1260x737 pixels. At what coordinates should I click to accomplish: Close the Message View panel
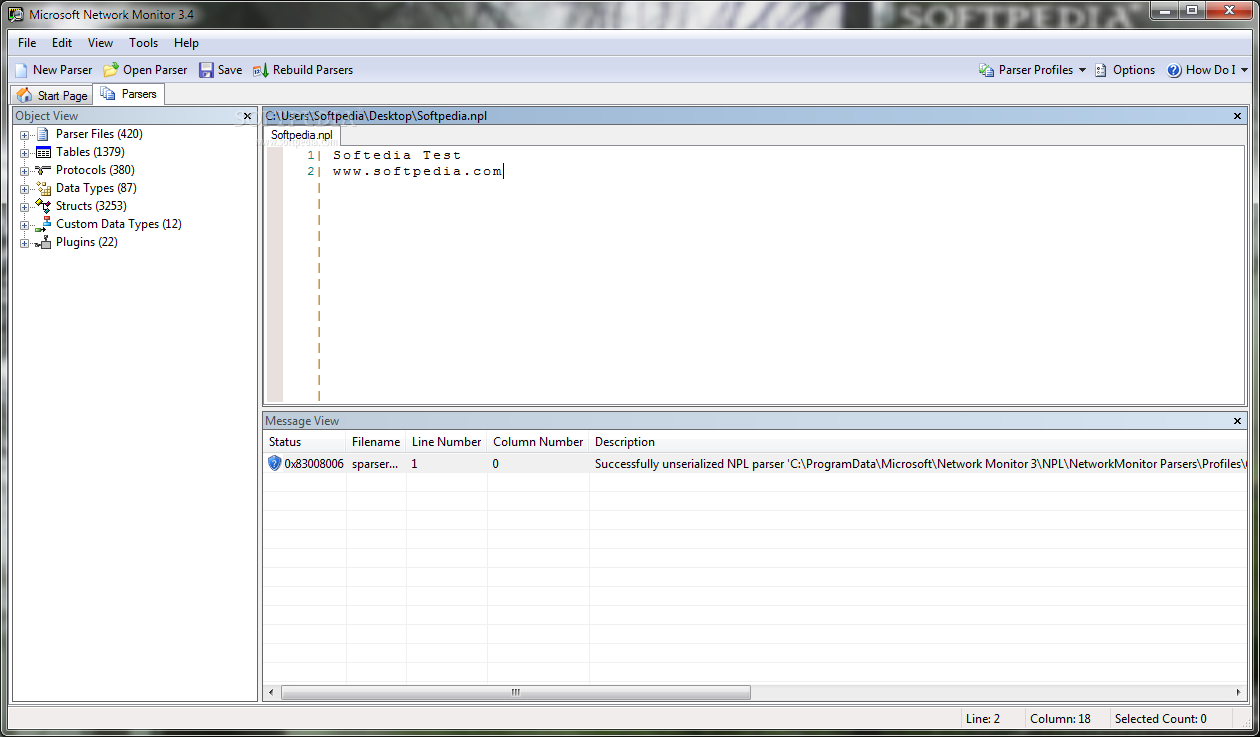[x=1237, y=421]
